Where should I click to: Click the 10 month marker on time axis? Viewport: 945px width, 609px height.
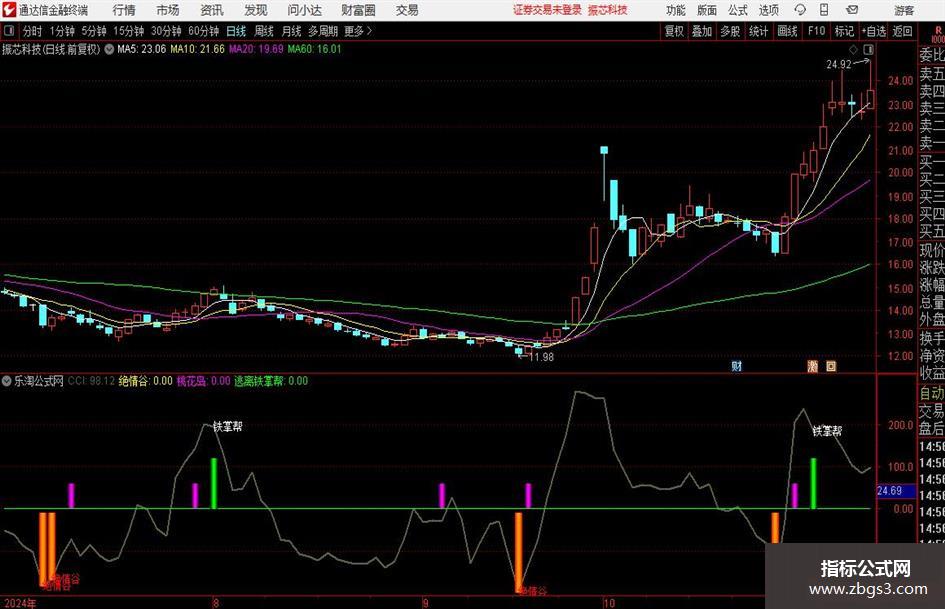click(609, 603)
